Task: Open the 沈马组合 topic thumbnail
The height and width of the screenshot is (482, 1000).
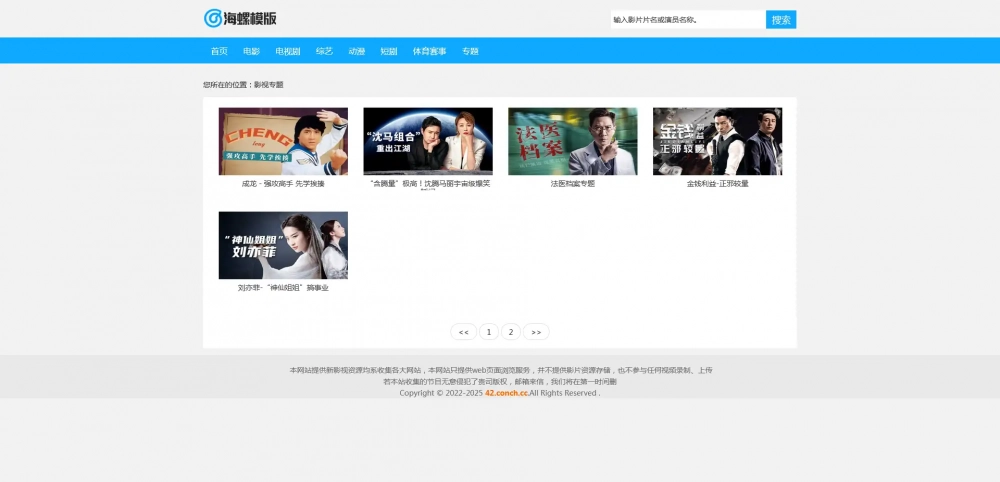Action: (428, 141)
